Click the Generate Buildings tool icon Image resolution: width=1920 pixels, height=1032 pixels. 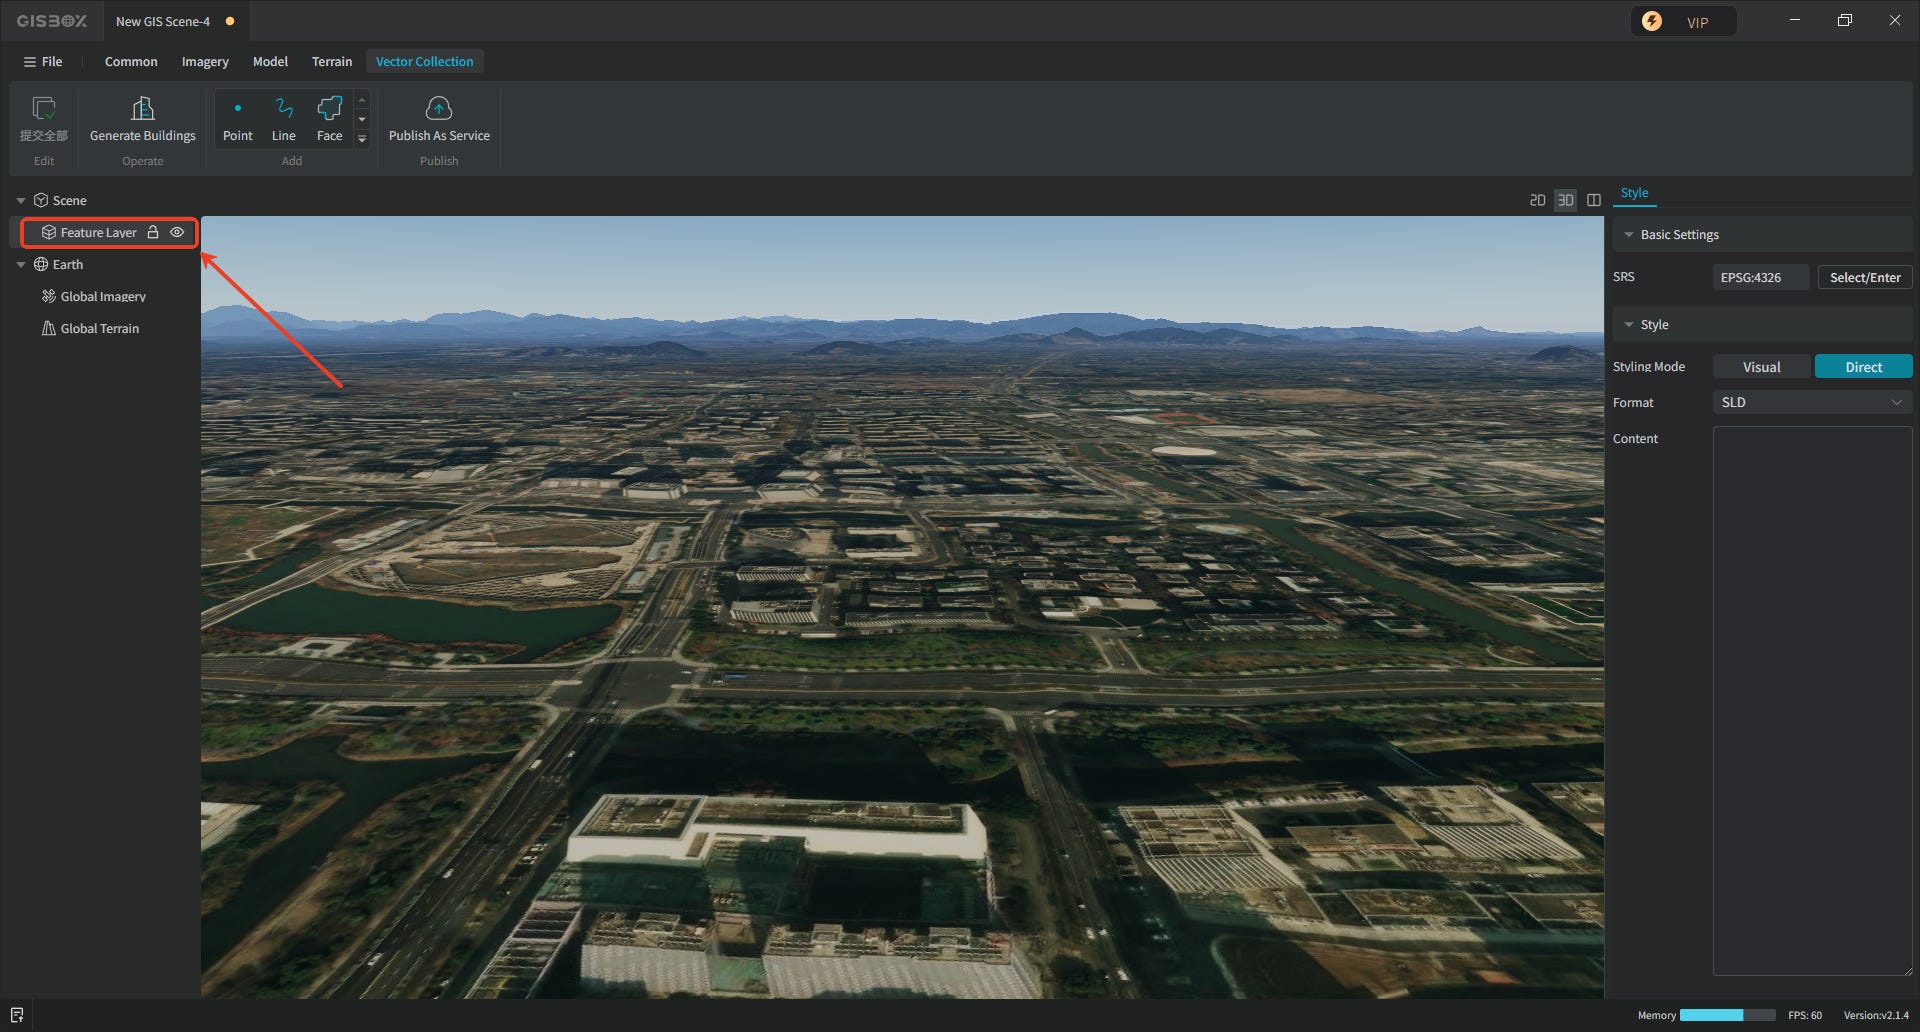click(143, 108)
